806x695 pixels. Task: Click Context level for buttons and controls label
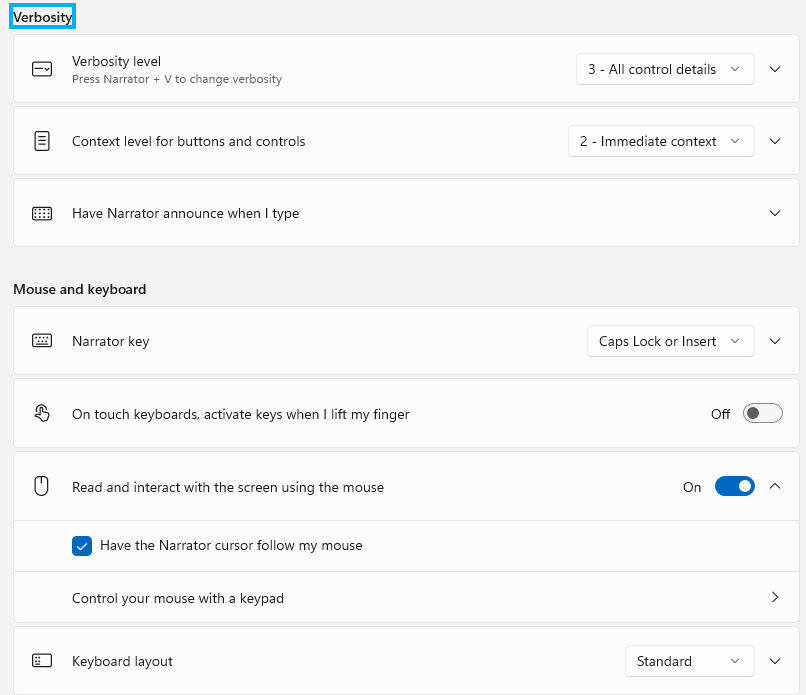(x=189, y=141)
